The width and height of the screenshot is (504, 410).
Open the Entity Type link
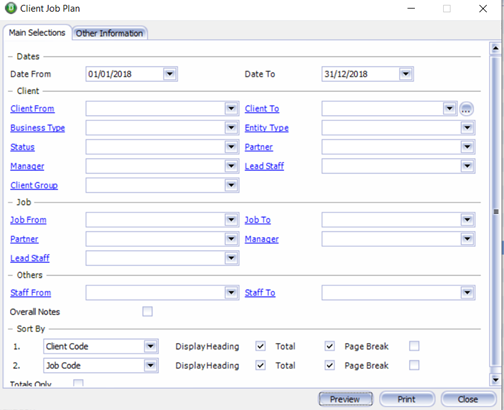tap(267, 128)
